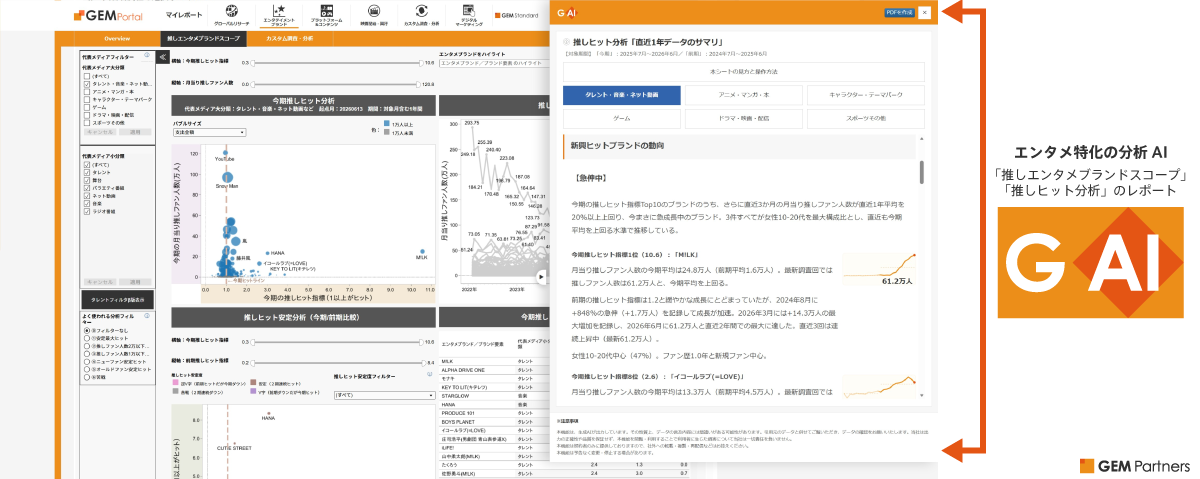Click the play arrow on the line chart
This screenshot has height=479, width=1200.
pyautogui.click(x=541, y=277)
